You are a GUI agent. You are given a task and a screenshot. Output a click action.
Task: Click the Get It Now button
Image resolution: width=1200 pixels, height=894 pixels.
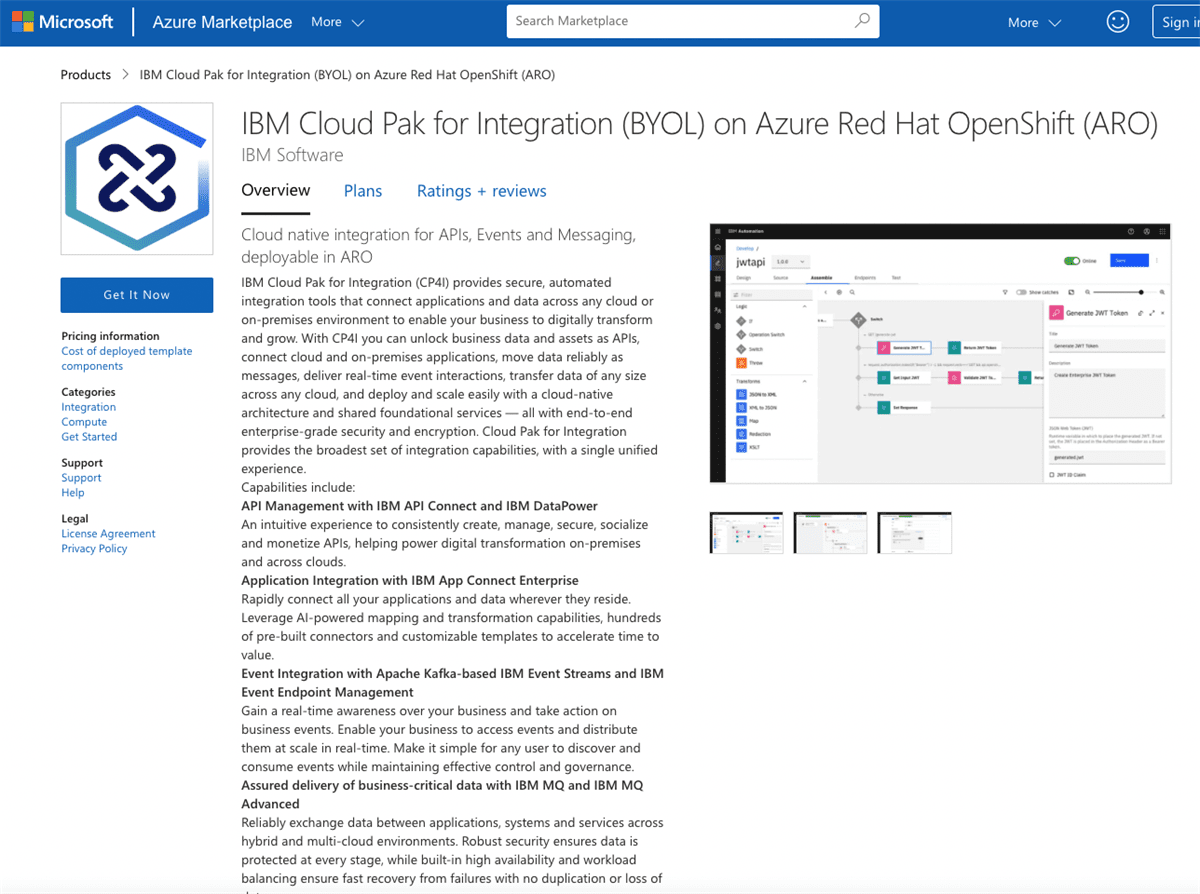pyautogui.click(x=136, y=294)
